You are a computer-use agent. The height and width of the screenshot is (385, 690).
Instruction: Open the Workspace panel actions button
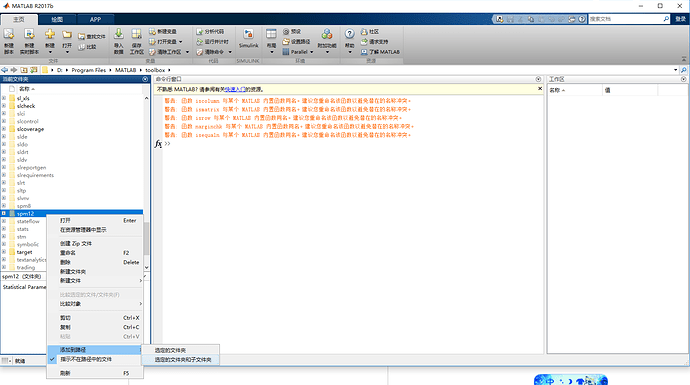pos(683,79)
